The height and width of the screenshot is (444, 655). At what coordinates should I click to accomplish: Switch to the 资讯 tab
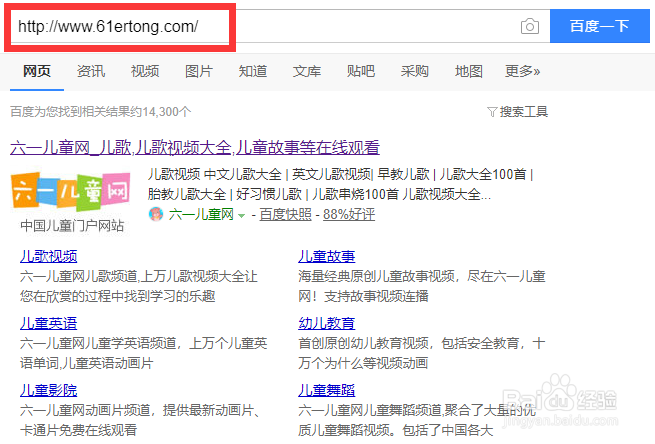coord(91,71)
